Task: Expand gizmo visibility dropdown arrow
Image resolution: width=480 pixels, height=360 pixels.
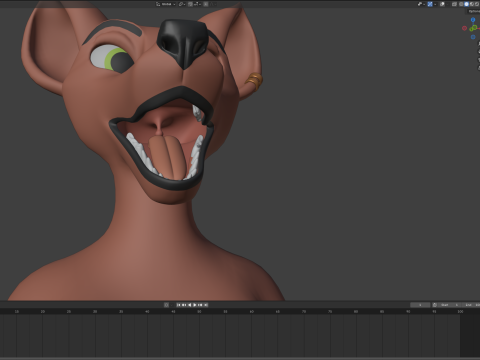Action: point(435,4)
